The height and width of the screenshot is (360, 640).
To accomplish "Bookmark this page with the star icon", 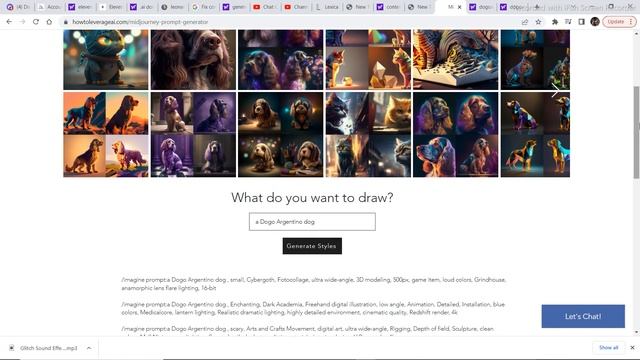I will (x=538, y=22).
